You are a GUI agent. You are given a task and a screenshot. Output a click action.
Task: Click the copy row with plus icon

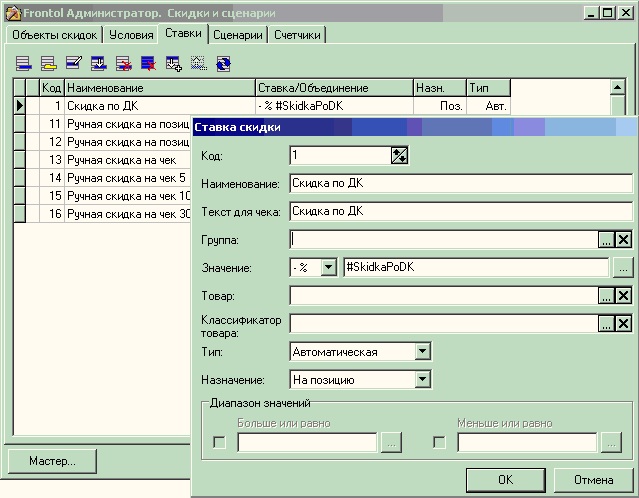[x=174, y=64]
